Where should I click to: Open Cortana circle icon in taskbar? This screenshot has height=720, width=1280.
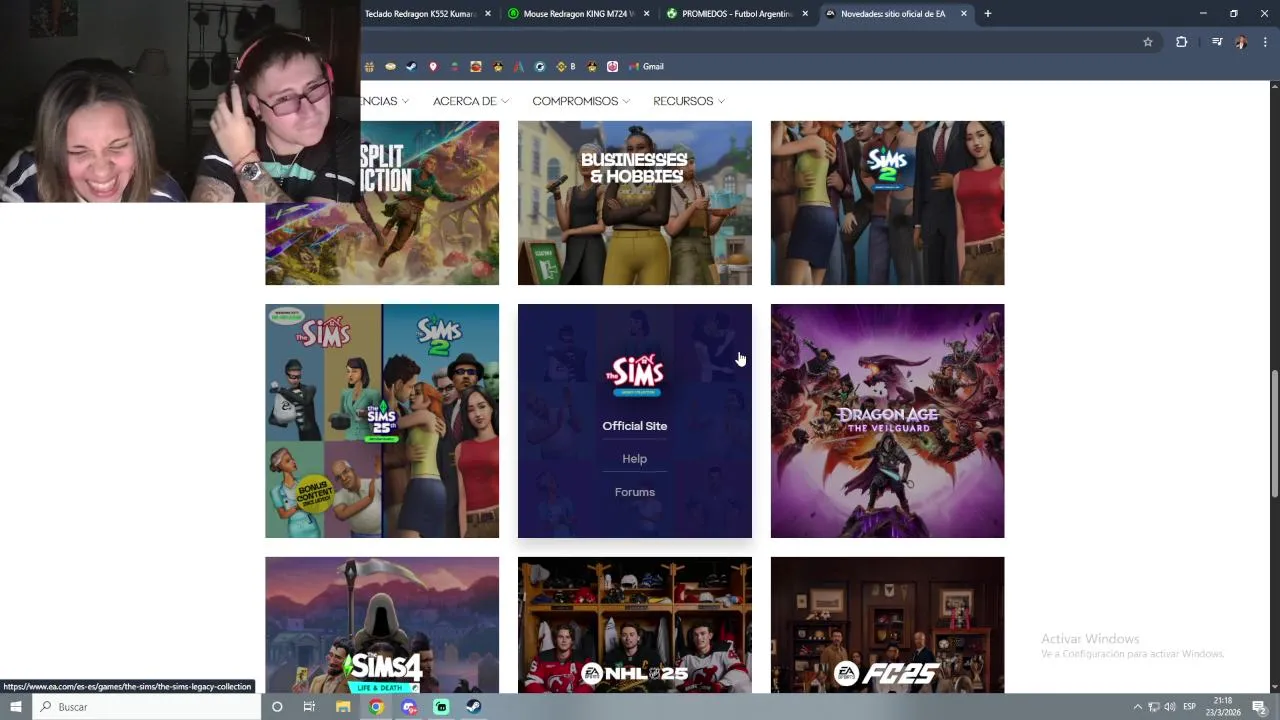[277, 707]
